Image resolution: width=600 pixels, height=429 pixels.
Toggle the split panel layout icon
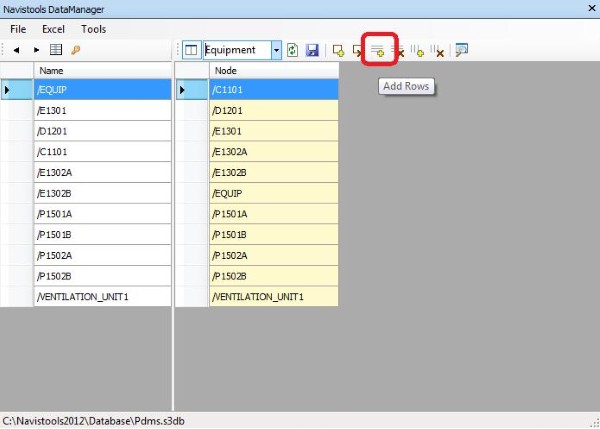tap(192, 50)
